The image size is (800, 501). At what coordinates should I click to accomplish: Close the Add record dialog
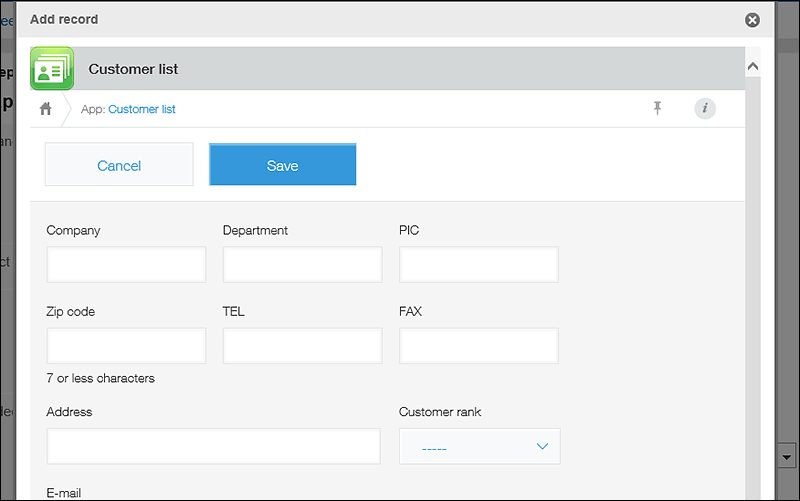tap(752, 20)
